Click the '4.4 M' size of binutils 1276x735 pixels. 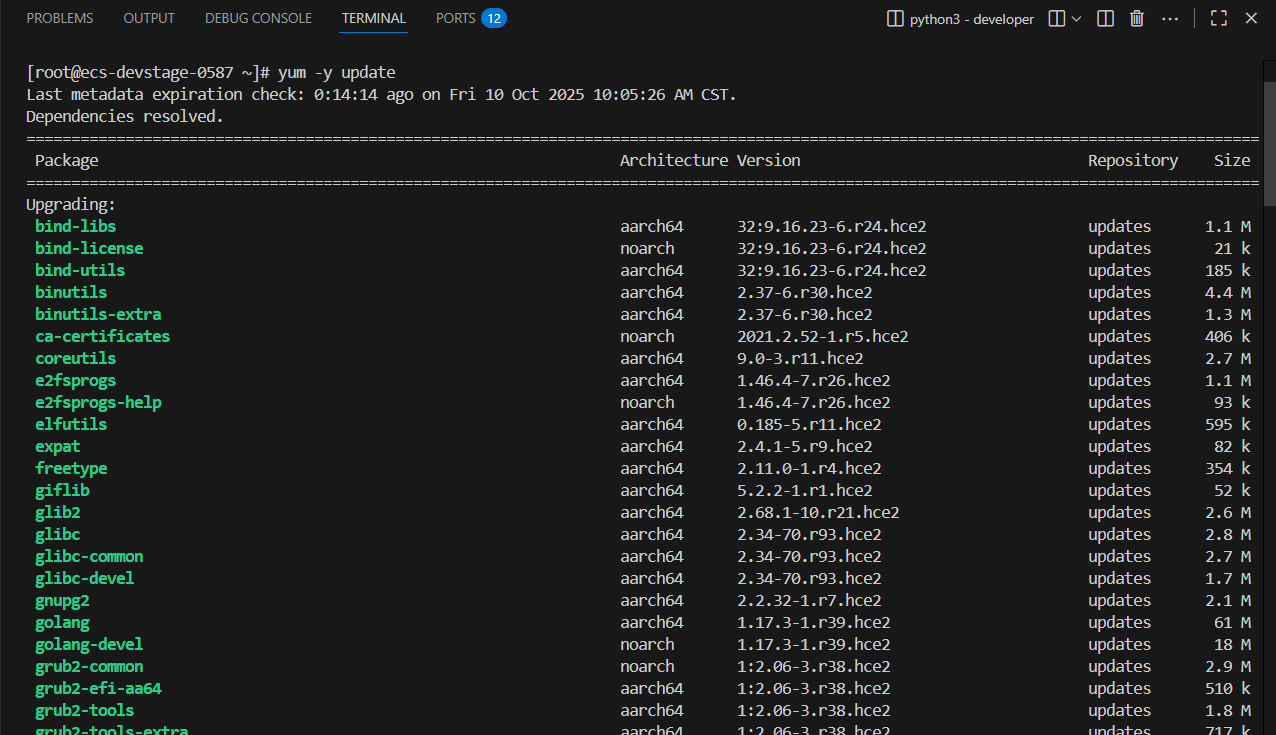[1228, 292]
